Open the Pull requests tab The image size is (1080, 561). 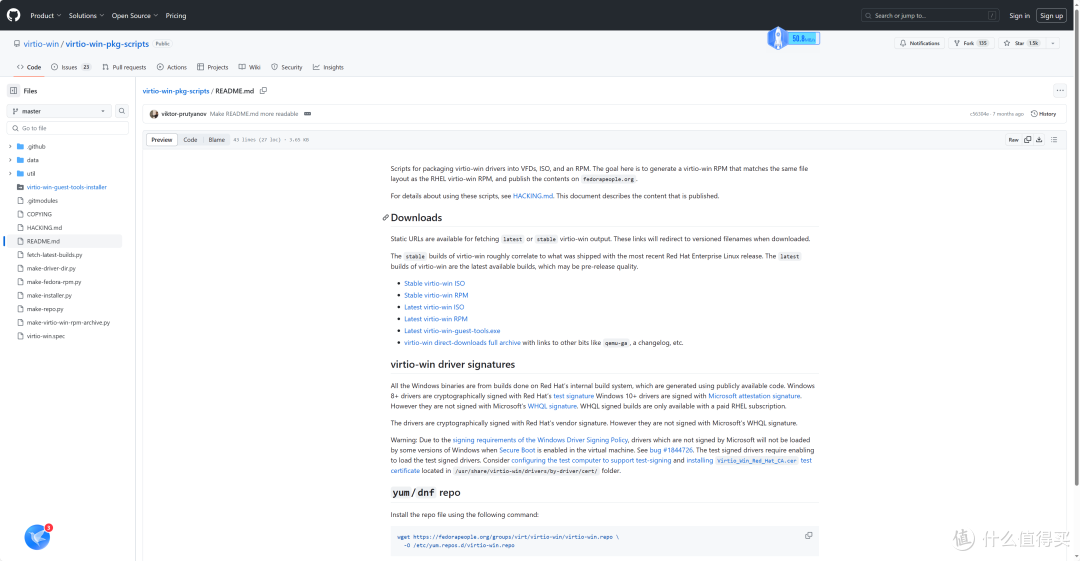click(124, 67)
